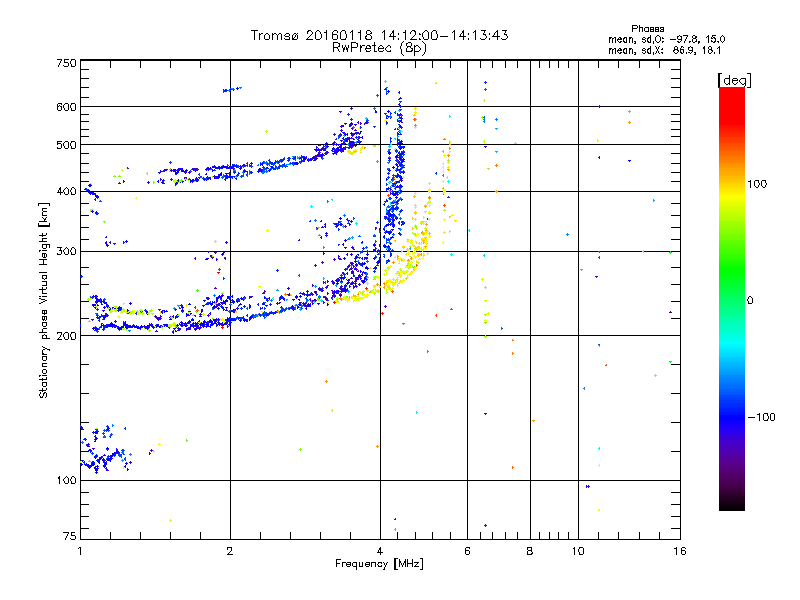
Task: Click the x-axis tick label '8'
Action: [x=530, y=551]
